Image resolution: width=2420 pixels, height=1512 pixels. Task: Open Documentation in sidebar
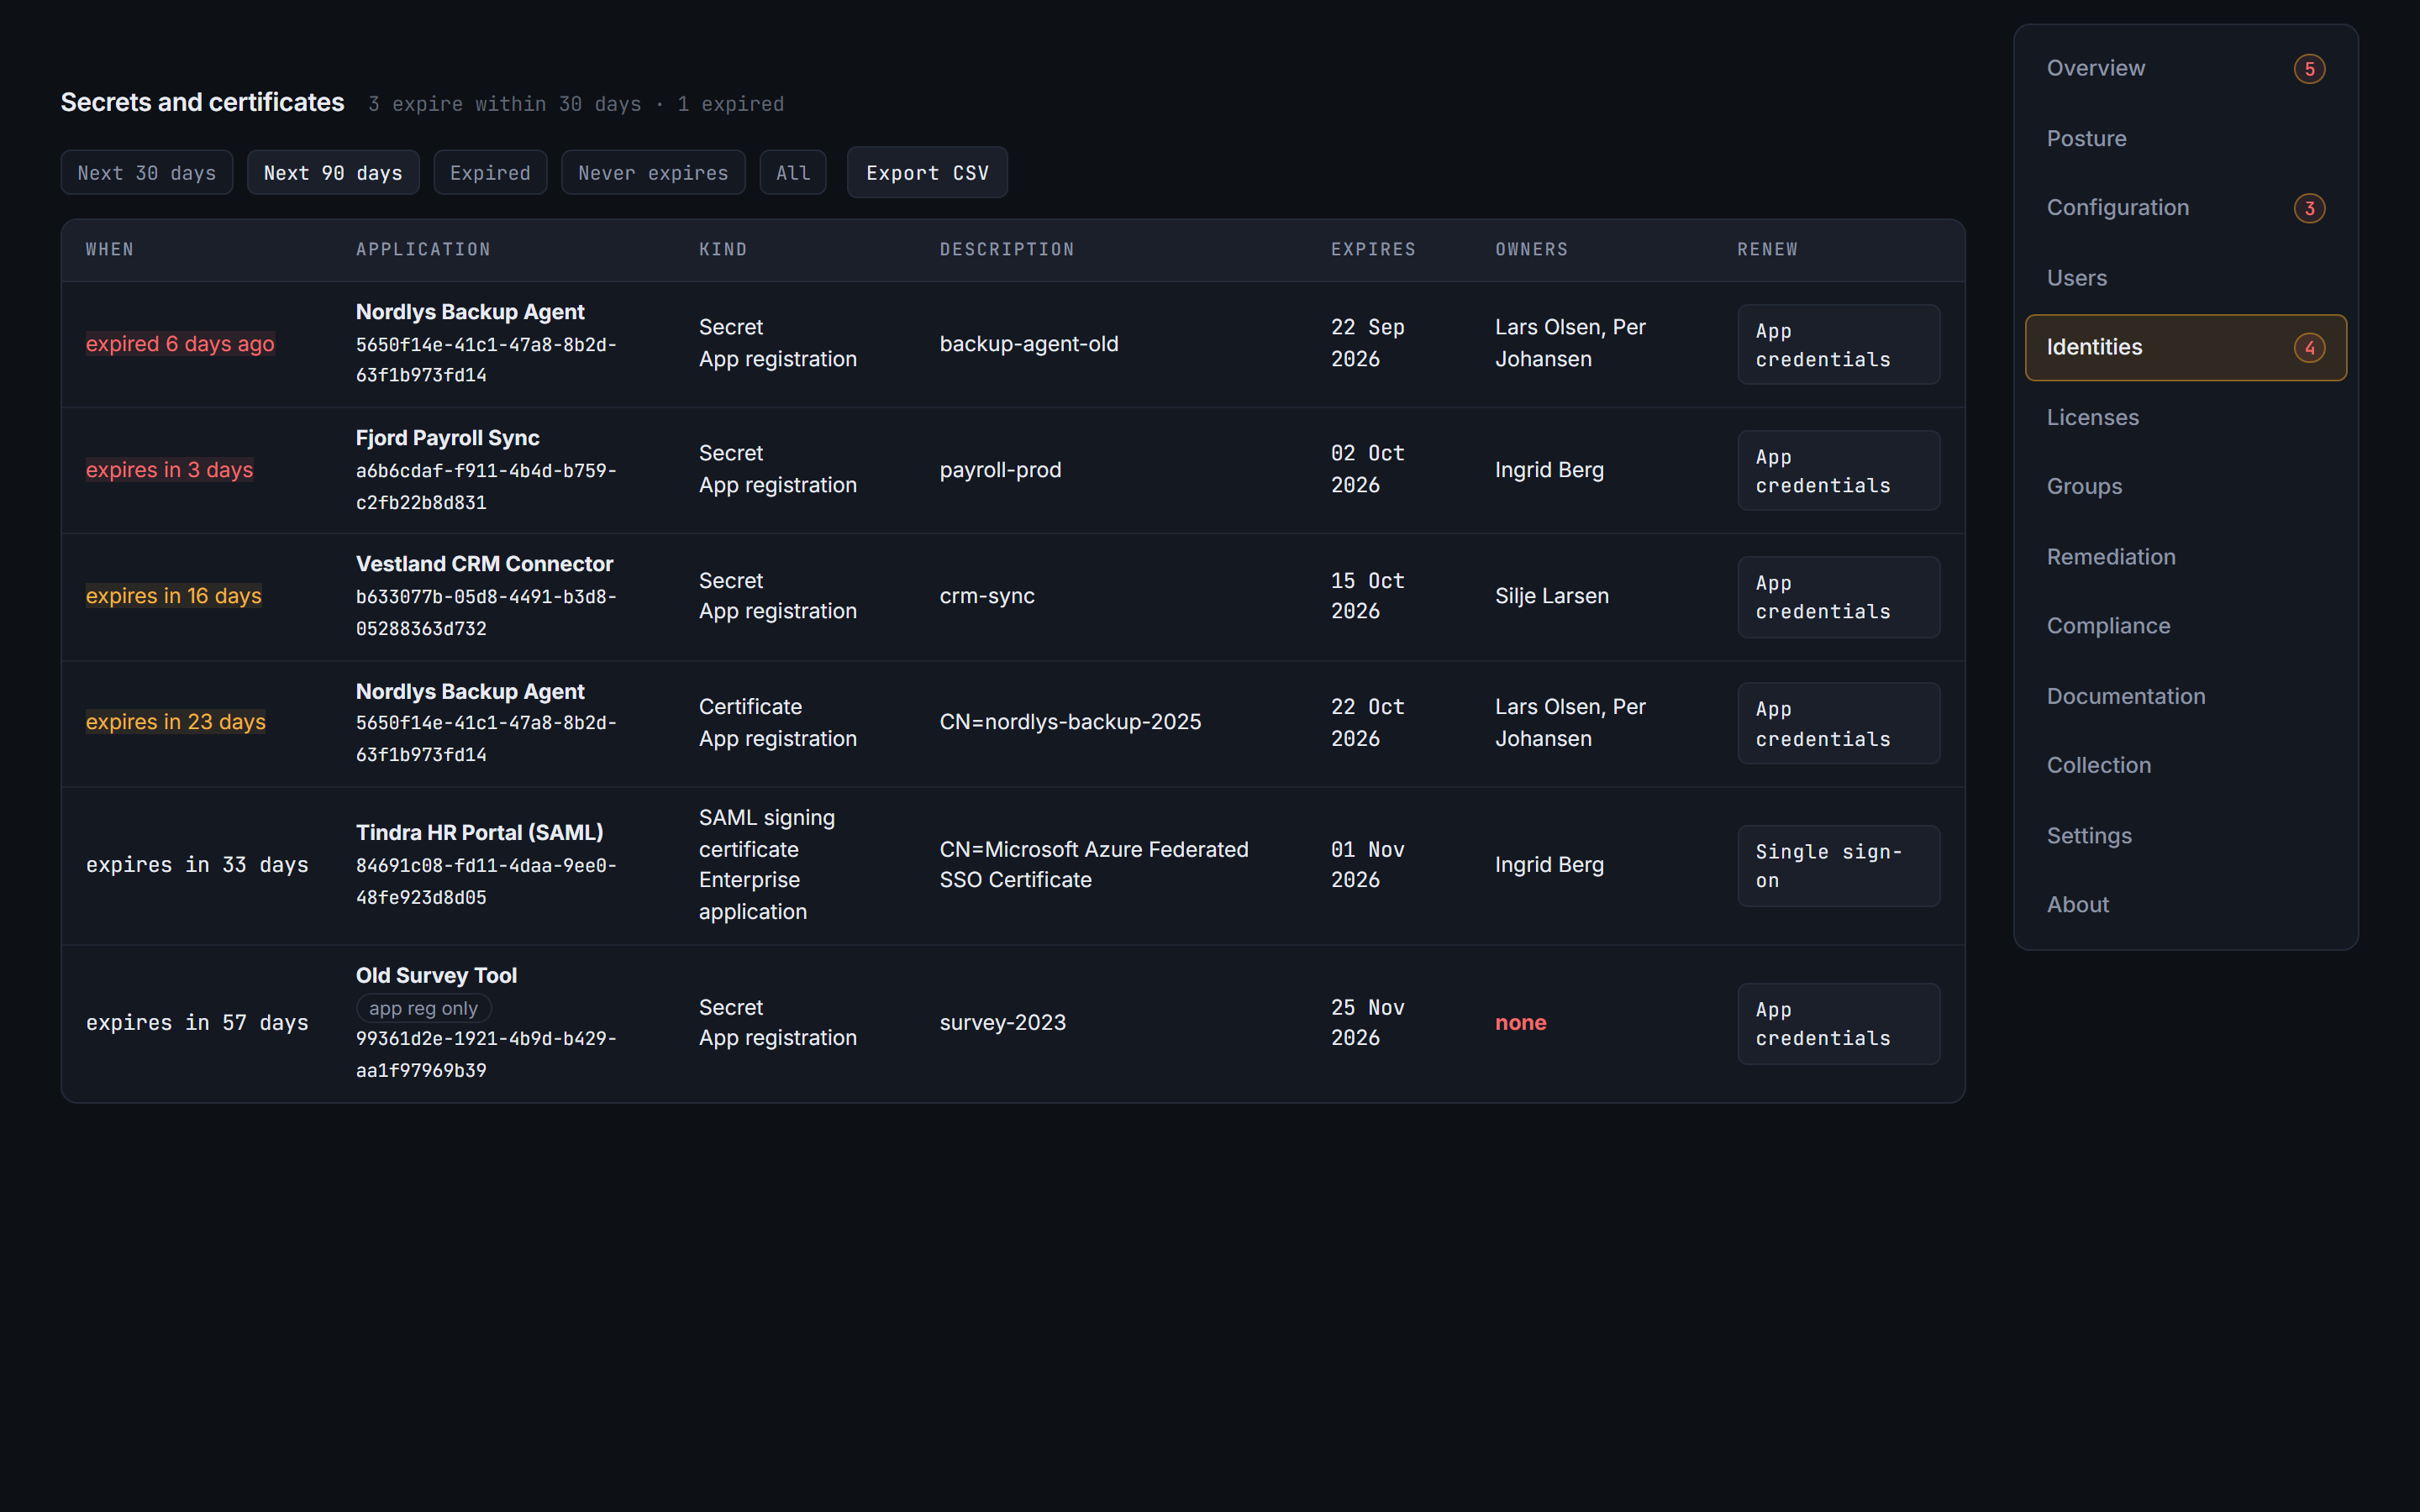[x=2186, y=696]
